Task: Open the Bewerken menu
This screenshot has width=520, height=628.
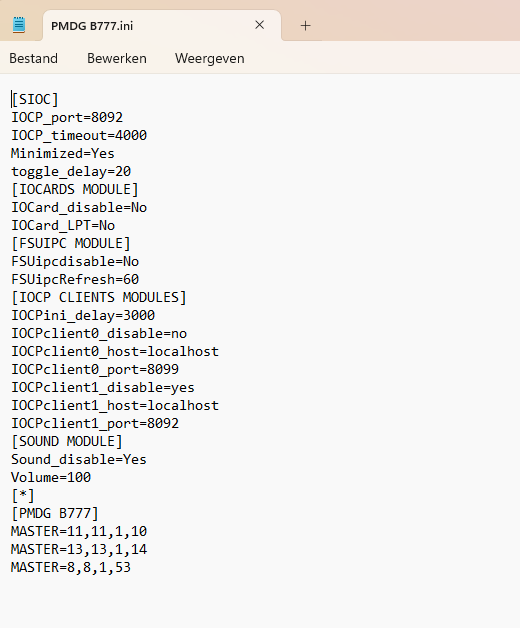Action: [117, 58]
